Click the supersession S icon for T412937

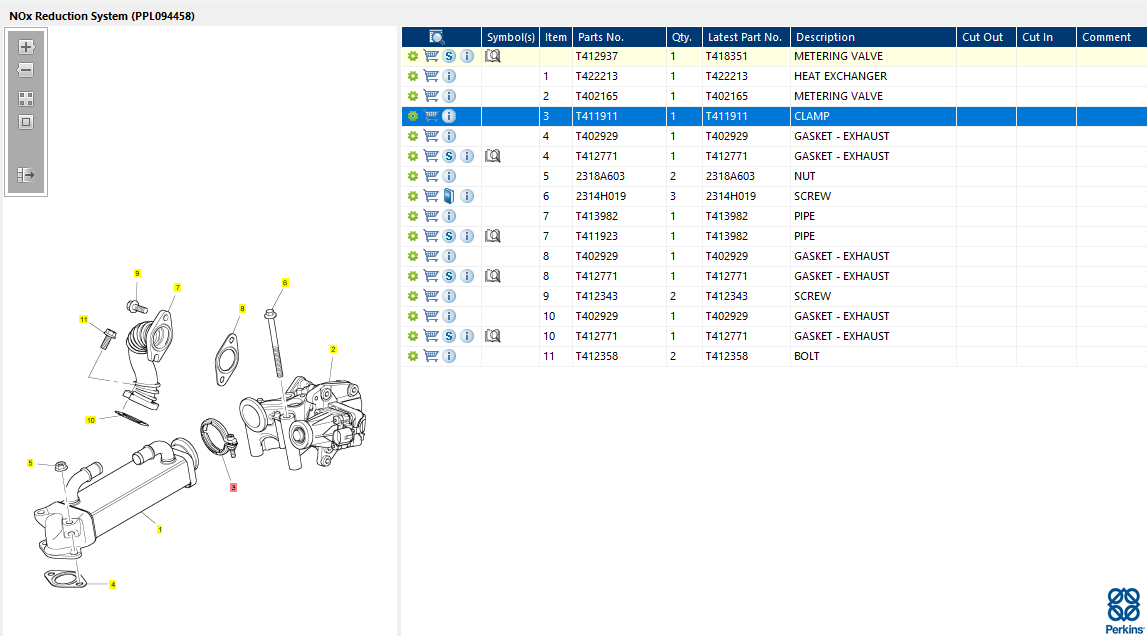449,56
